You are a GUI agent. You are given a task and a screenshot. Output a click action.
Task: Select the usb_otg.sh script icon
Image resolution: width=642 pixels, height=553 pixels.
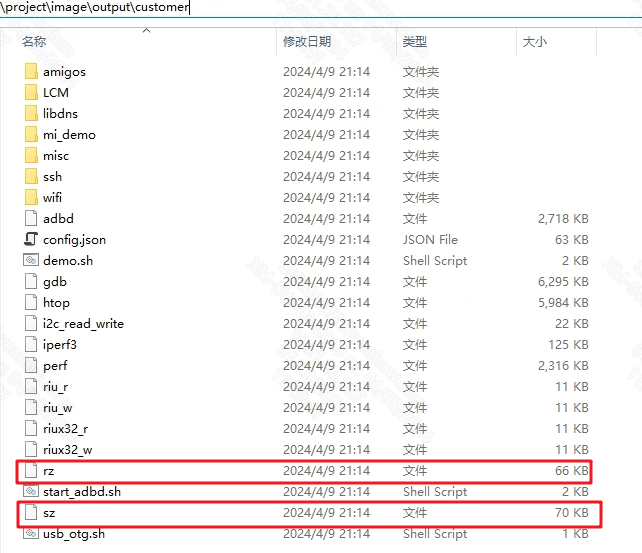point(31,533)
